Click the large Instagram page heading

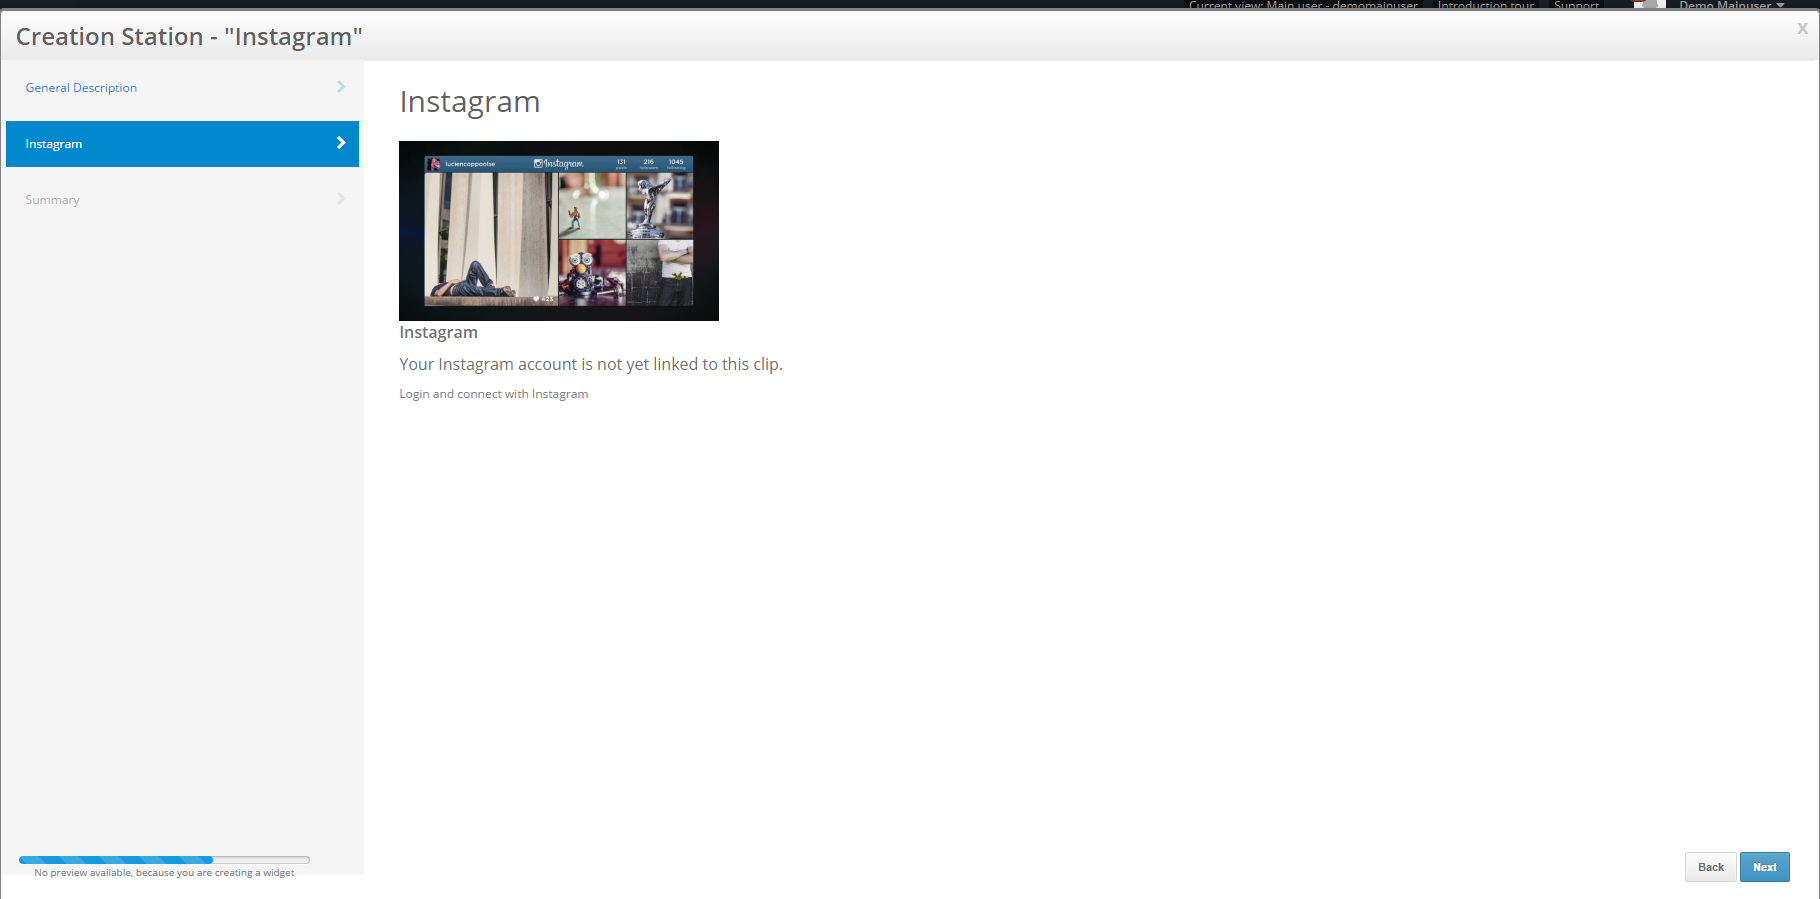point(470,102)
